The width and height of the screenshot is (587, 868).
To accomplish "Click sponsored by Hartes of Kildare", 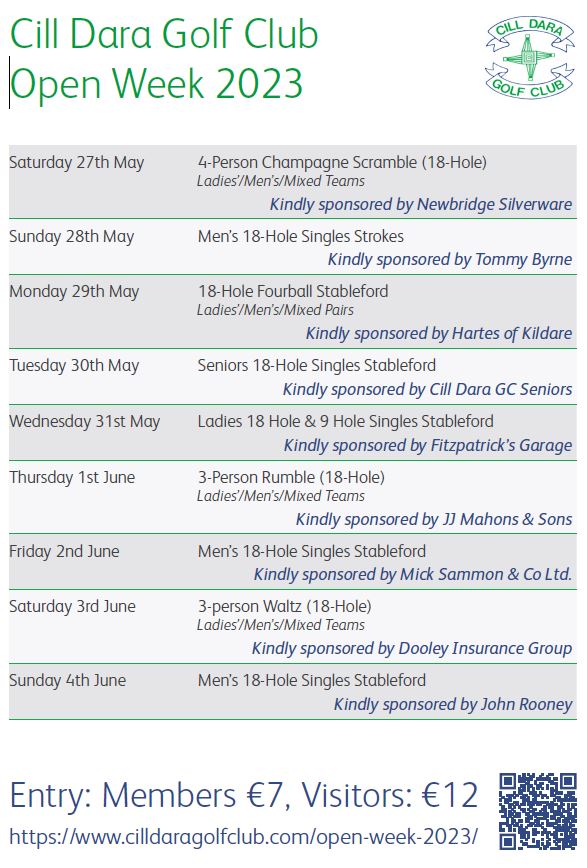I will pyautogui.click(x=439, y=333).
